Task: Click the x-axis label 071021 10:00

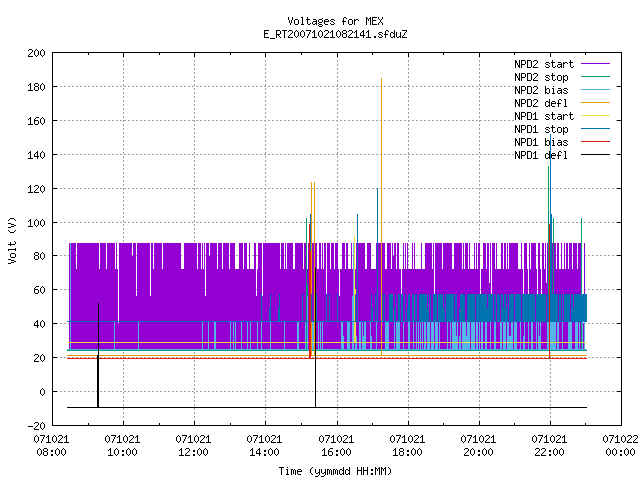Action: (x=122, y=446)
